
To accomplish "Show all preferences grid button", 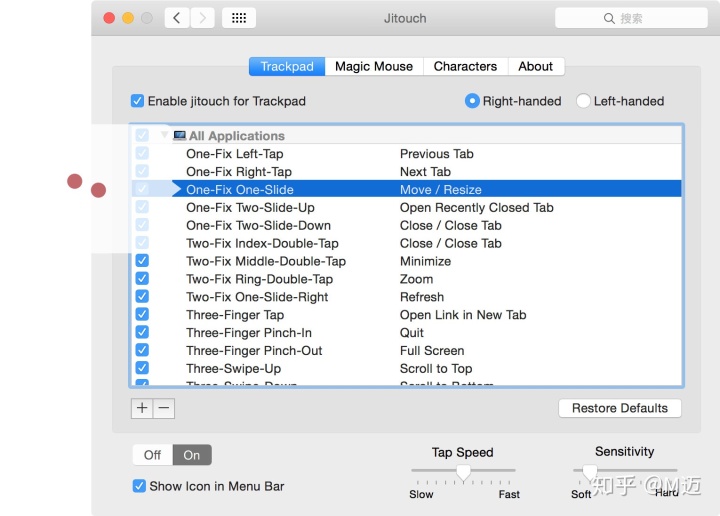I will click(x=239, y=18).
